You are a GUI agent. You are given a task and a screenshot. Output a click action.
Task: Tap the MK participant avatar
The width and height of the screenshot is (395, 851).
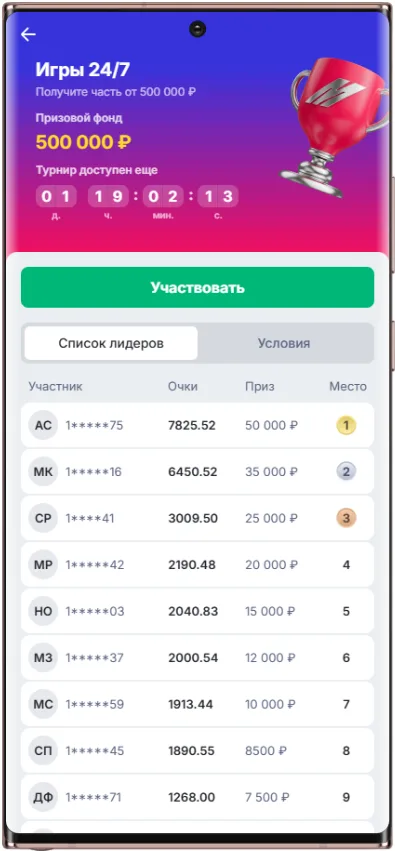(x=43, y=472)
